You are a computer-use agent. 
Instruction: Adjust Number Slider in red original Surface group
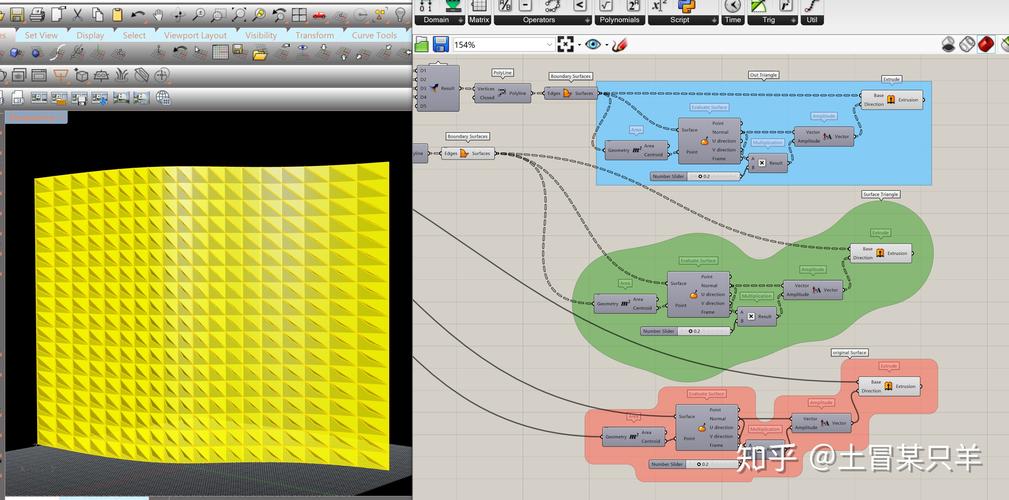694,464
